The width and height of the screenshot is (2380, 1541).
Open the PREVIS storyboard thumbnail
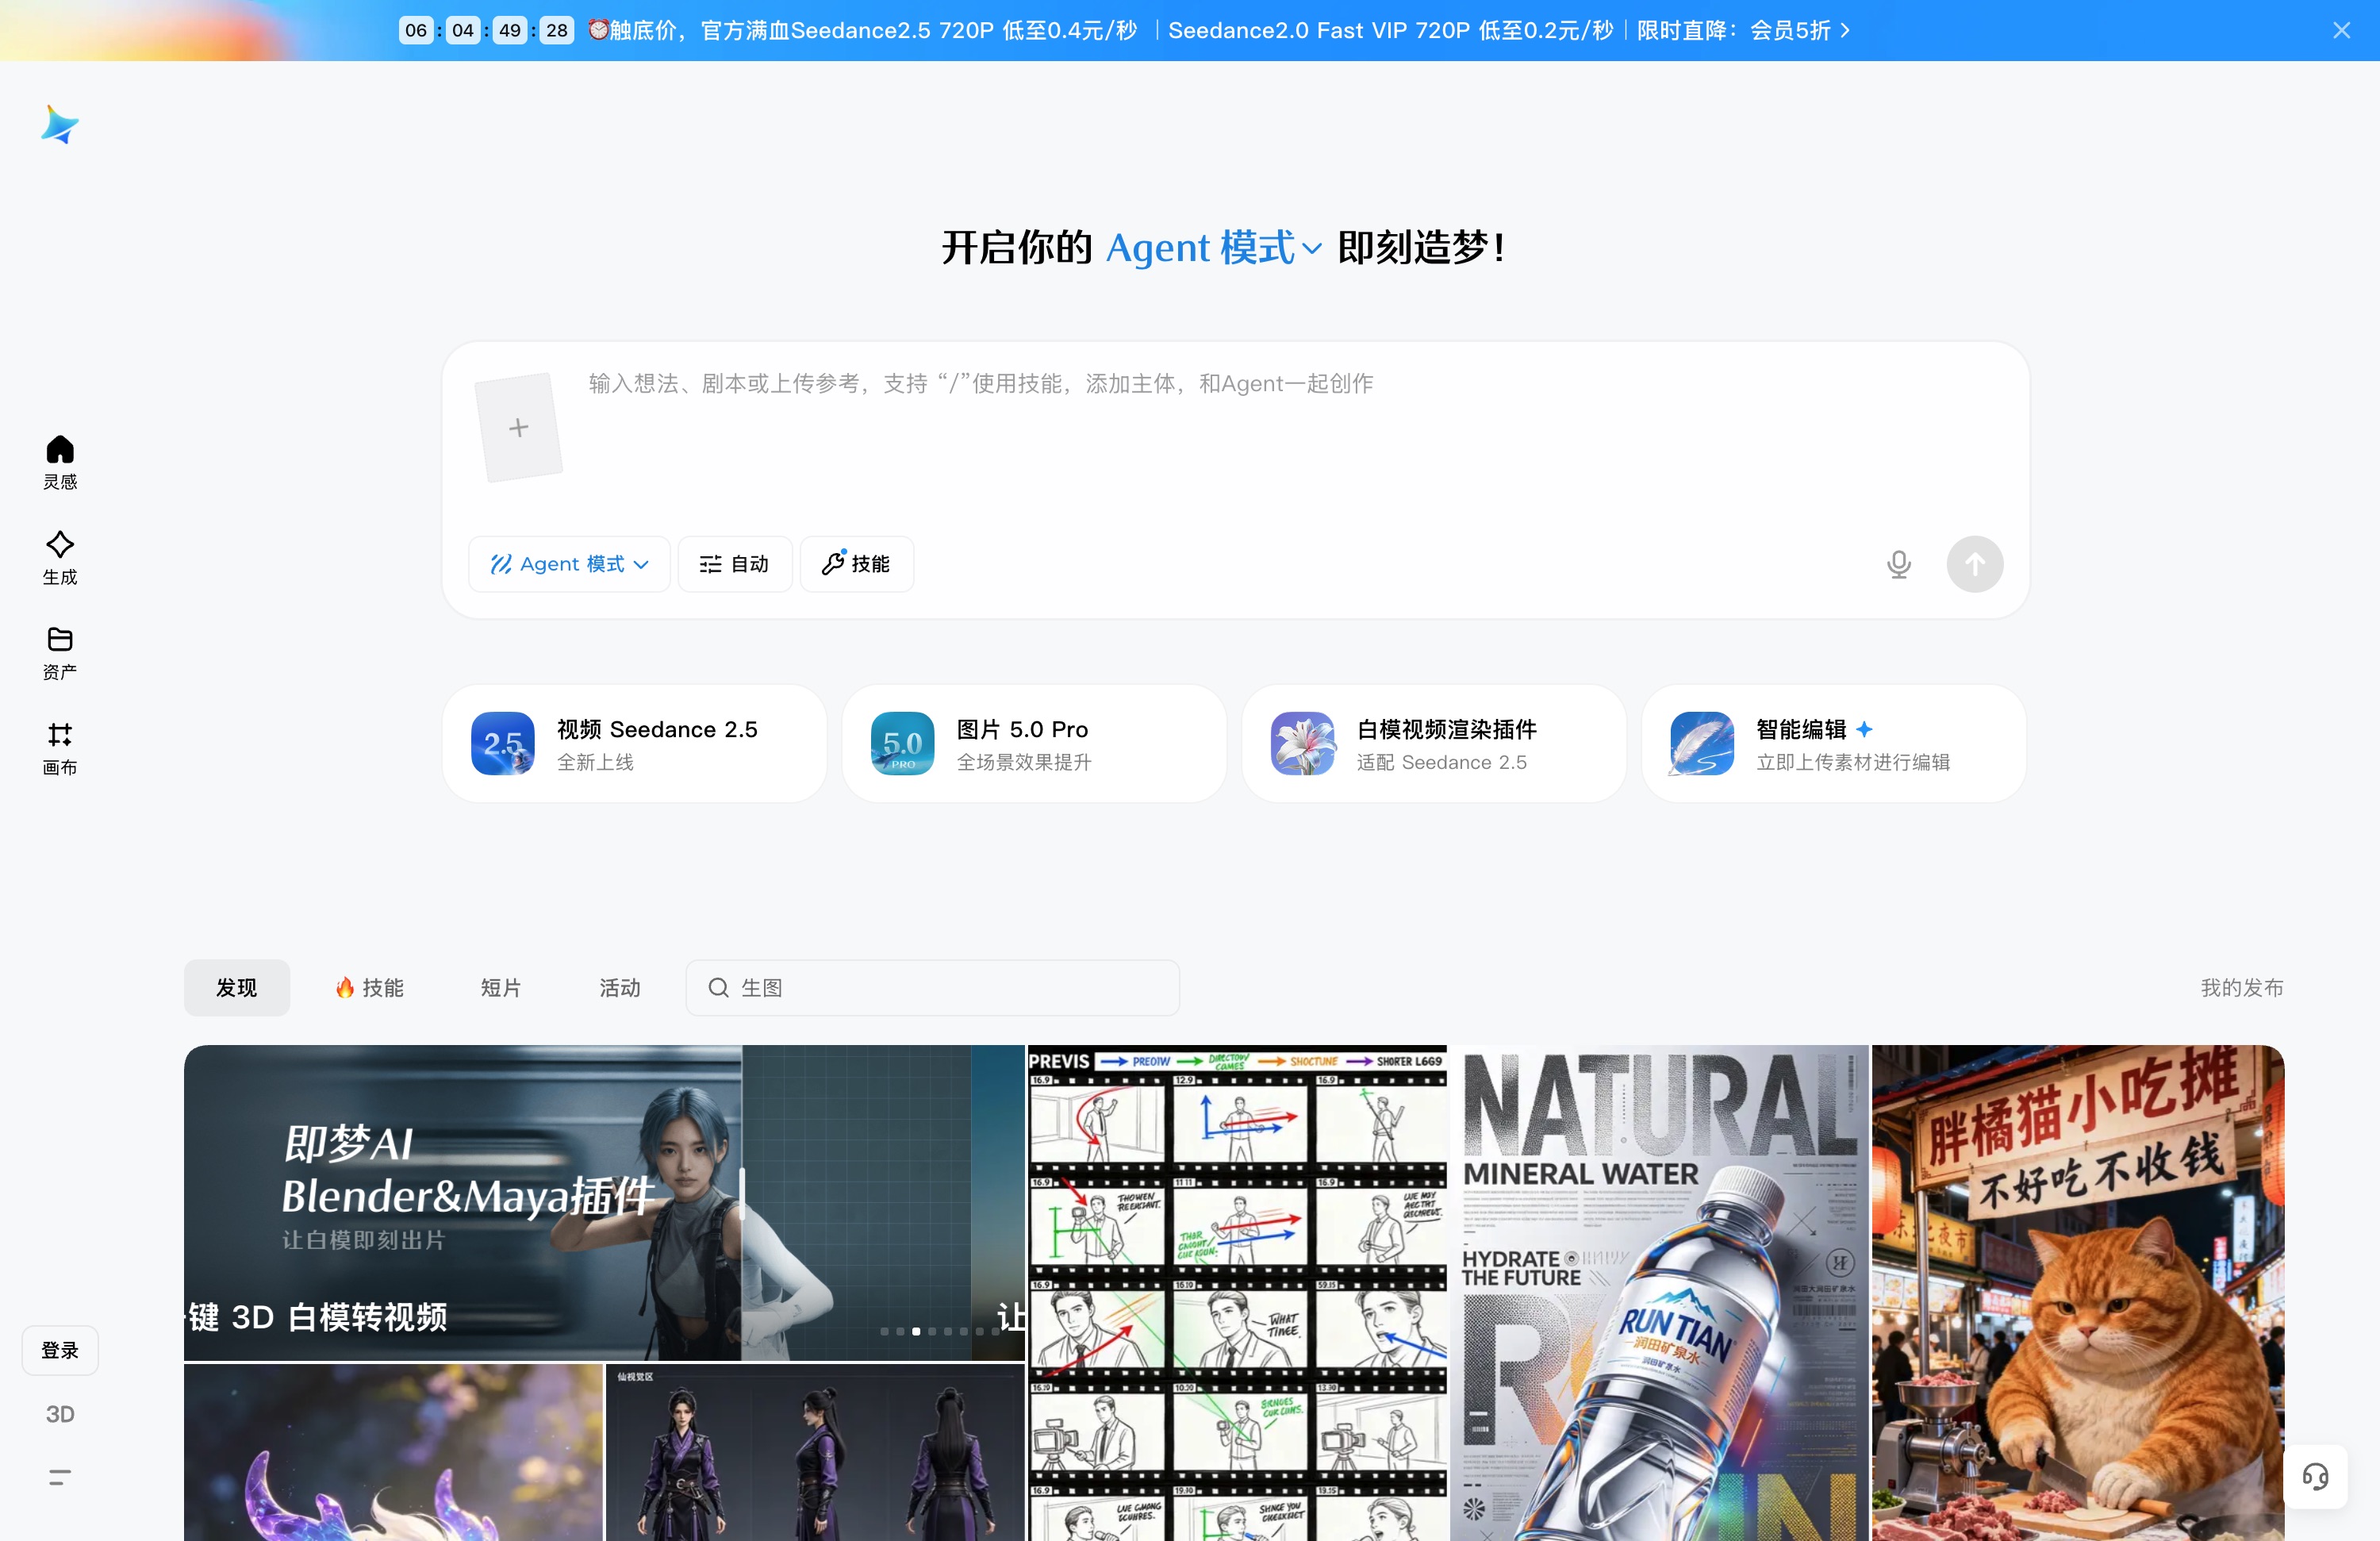point(1238,1293)
